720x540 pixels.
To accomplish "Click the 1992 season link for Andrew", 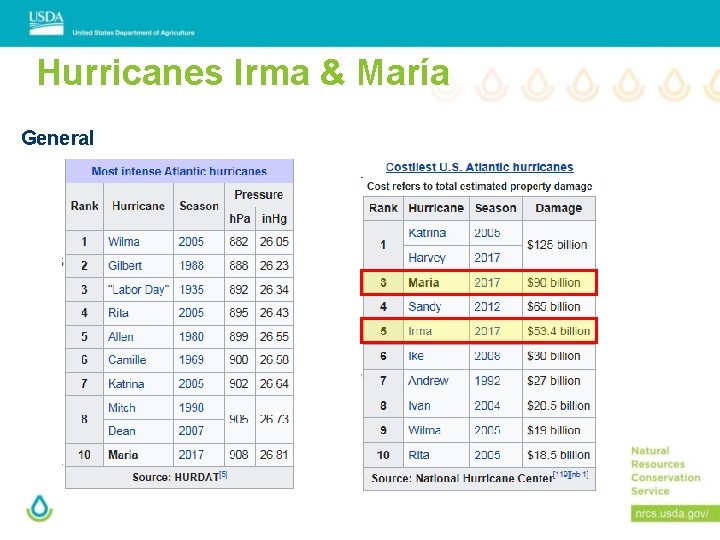I will click(487, 381).
